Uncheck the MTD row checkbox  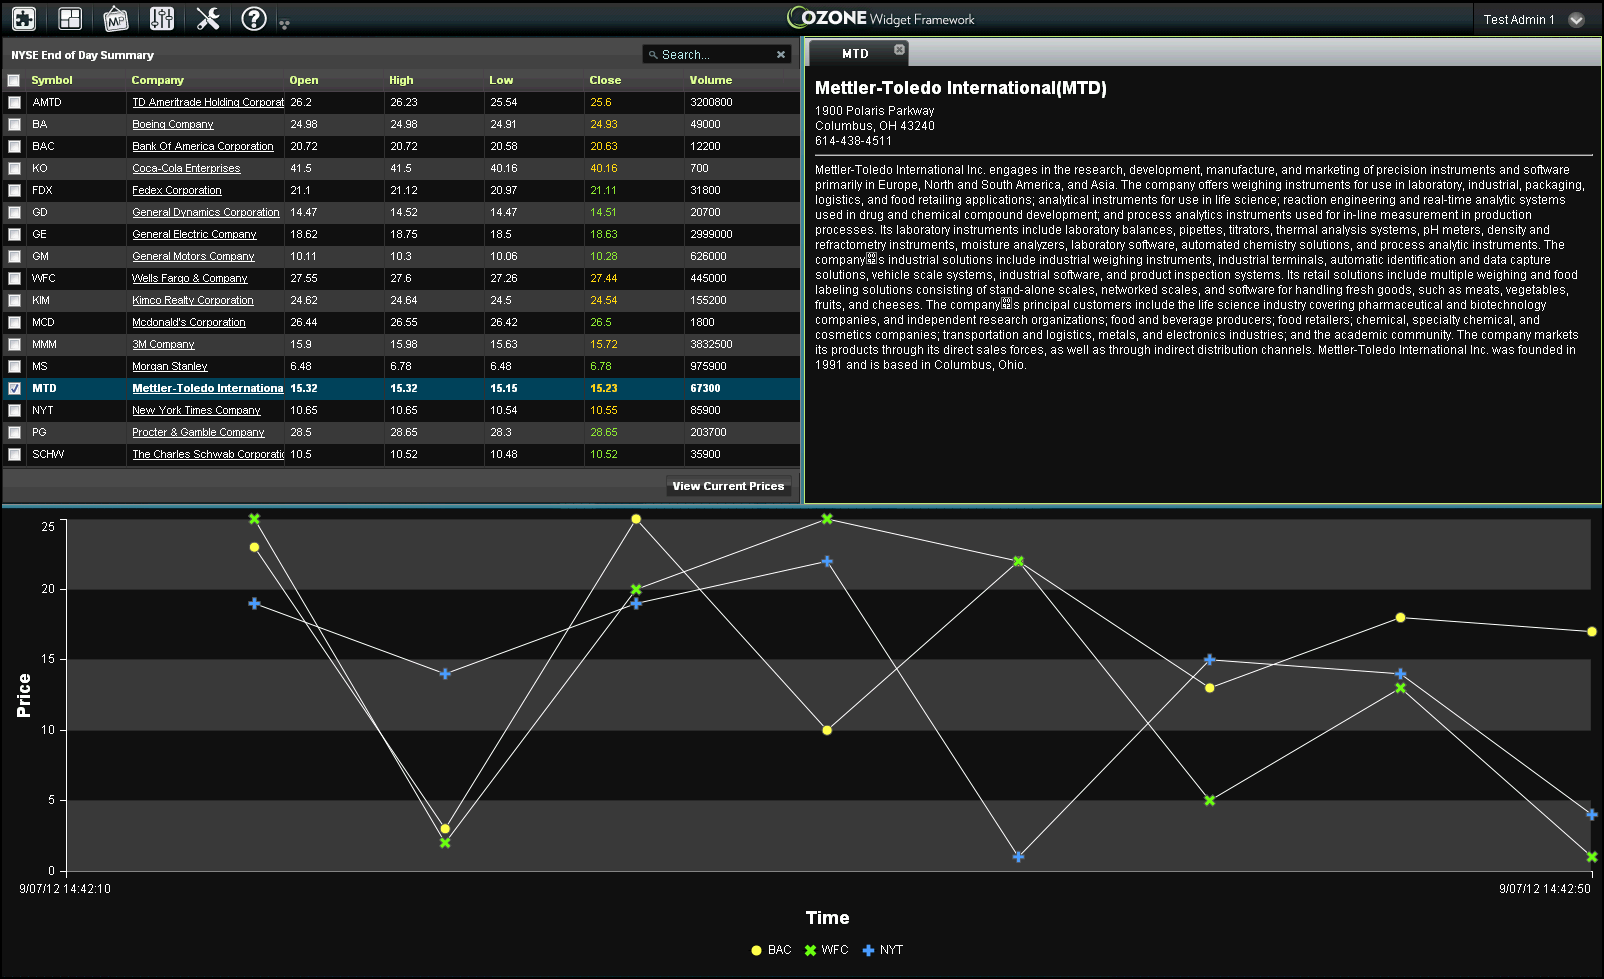pyautogui.click(x=14, y=388)
